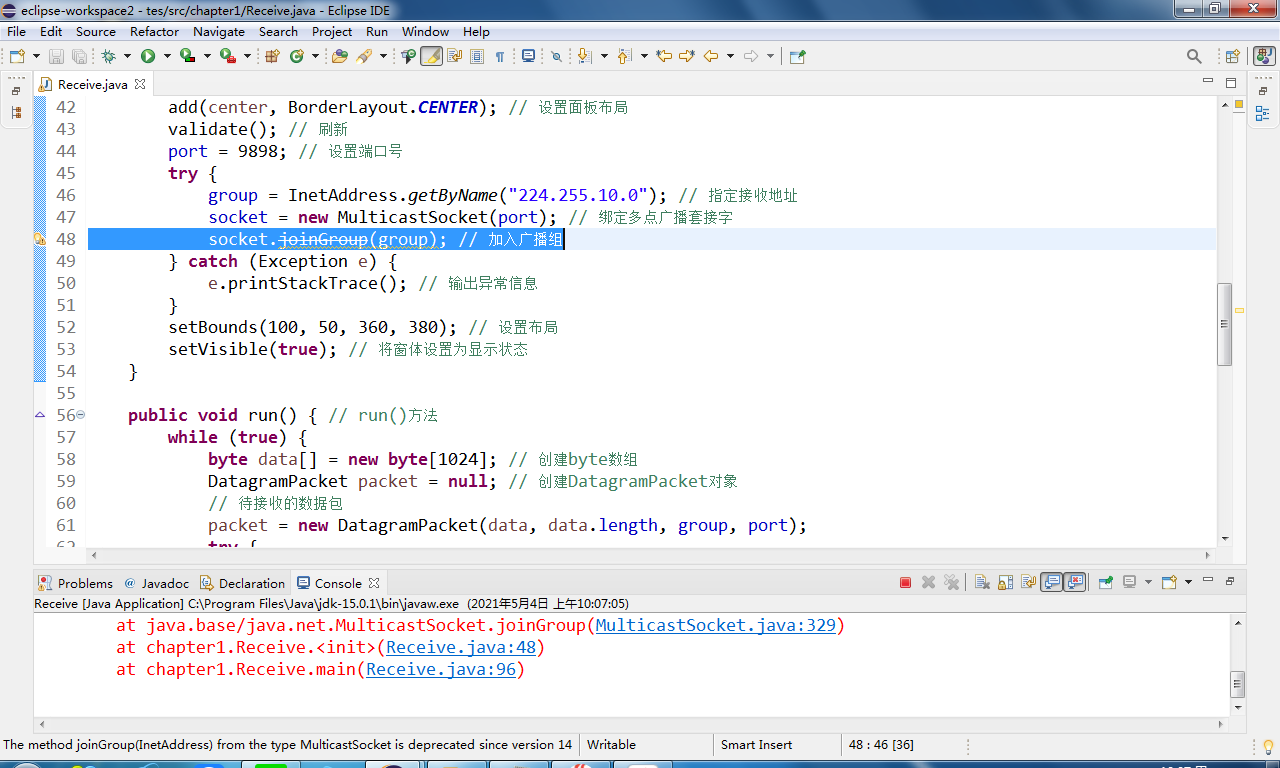Toggle Mark Occurrences highlighter button
The height and width of the screenshot is (768, 1280).
point(431,56)
